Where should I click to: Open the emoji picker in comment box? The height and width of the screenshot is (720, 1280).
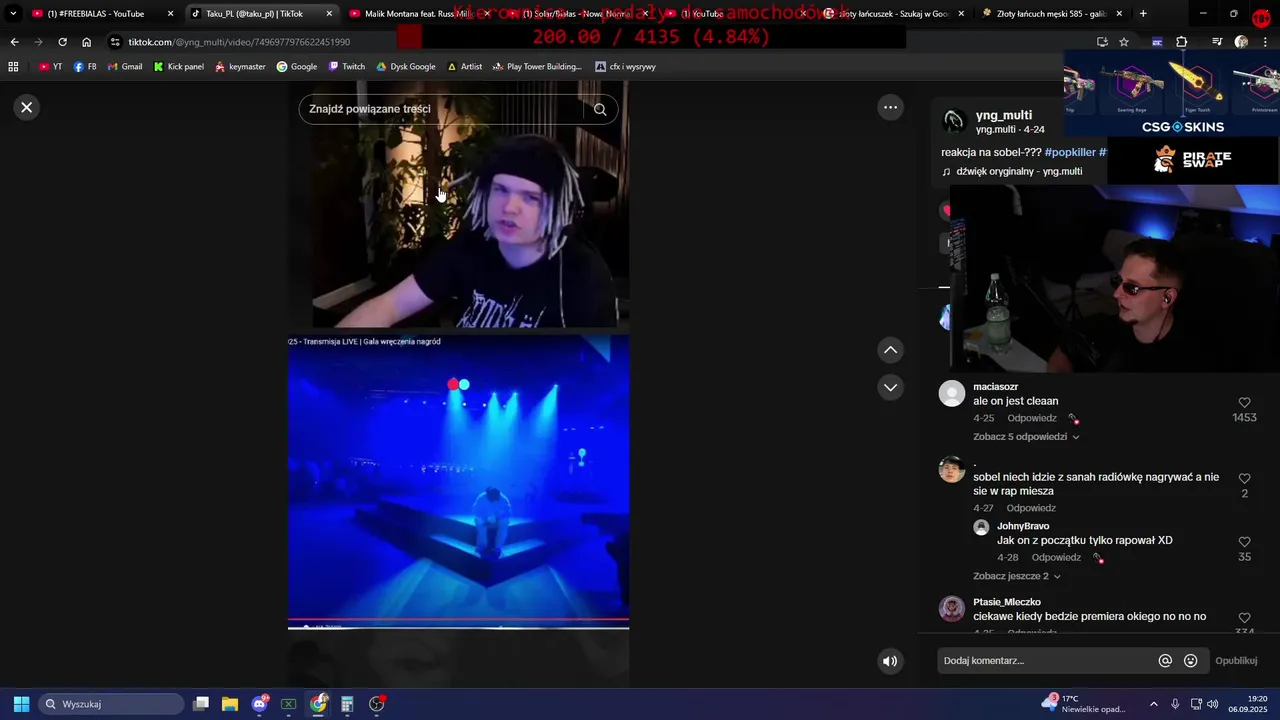pyautogui.click(x=1190, y=661)
